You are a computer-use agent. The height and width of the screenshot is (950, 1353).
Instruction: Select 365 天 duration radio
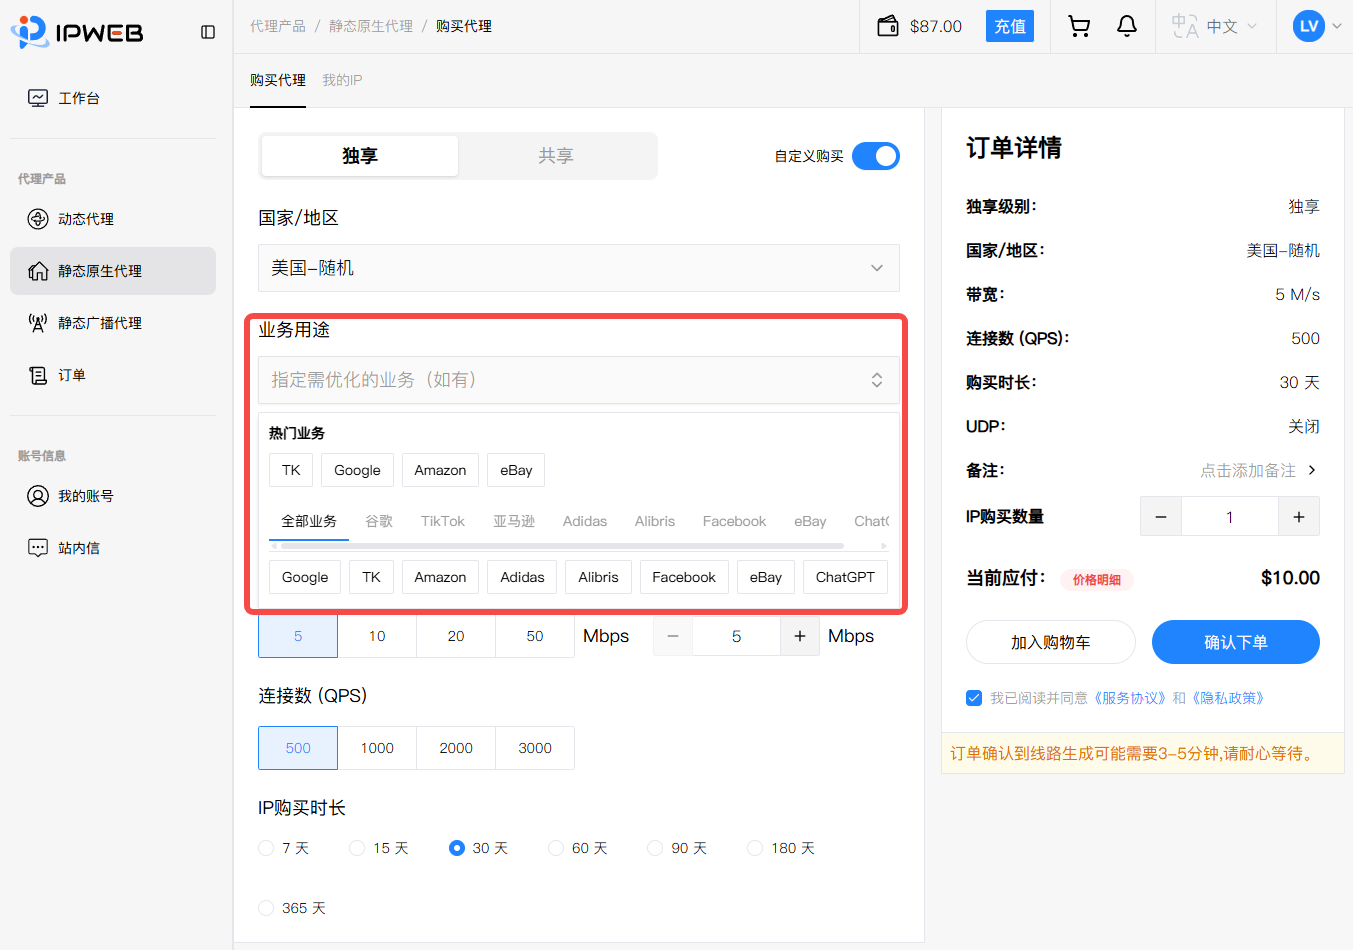(x=266, y=908)
